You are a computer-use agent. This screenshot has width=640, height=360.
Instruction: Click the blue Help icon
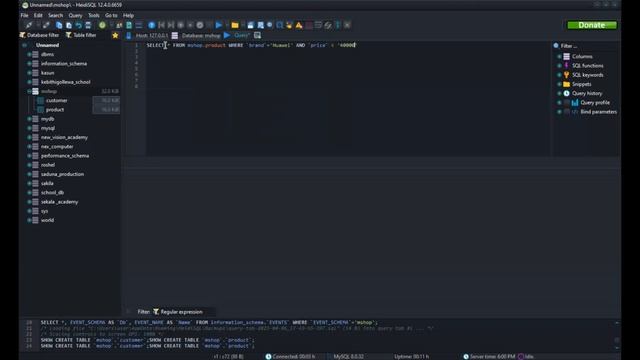pos(151,25)
